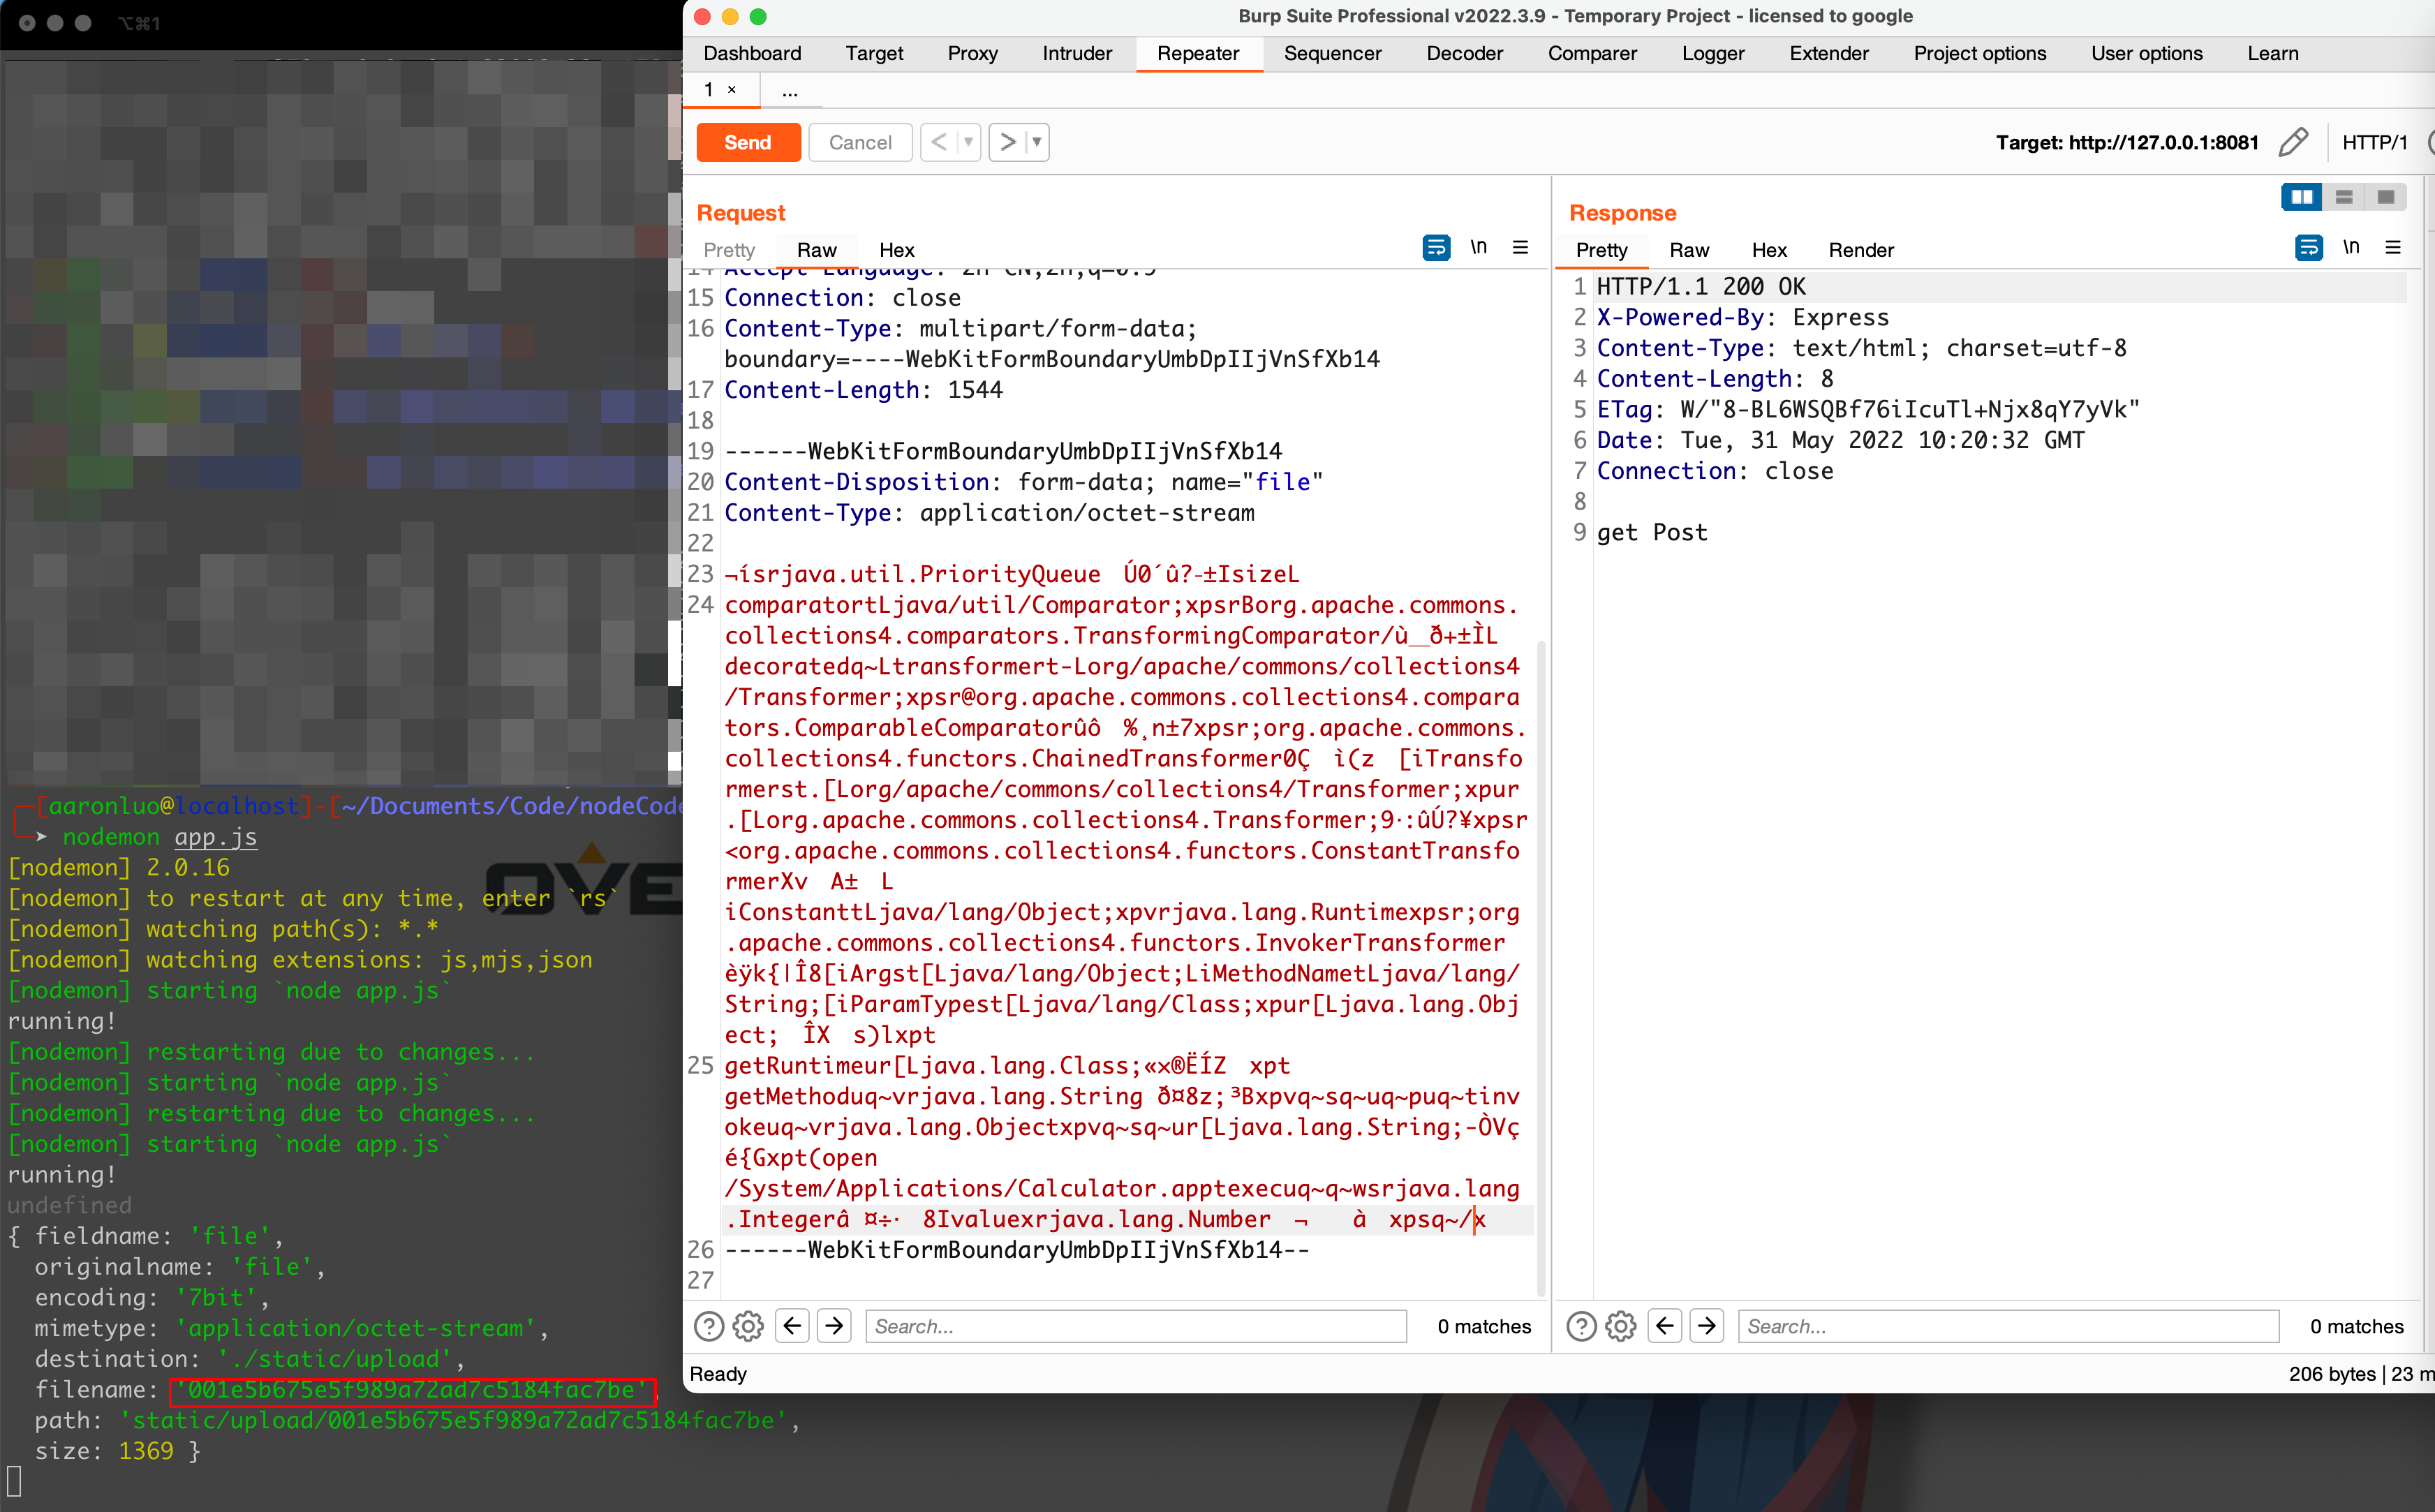
Task: Expand history back dropdown arrow
Action: point(968,142)
